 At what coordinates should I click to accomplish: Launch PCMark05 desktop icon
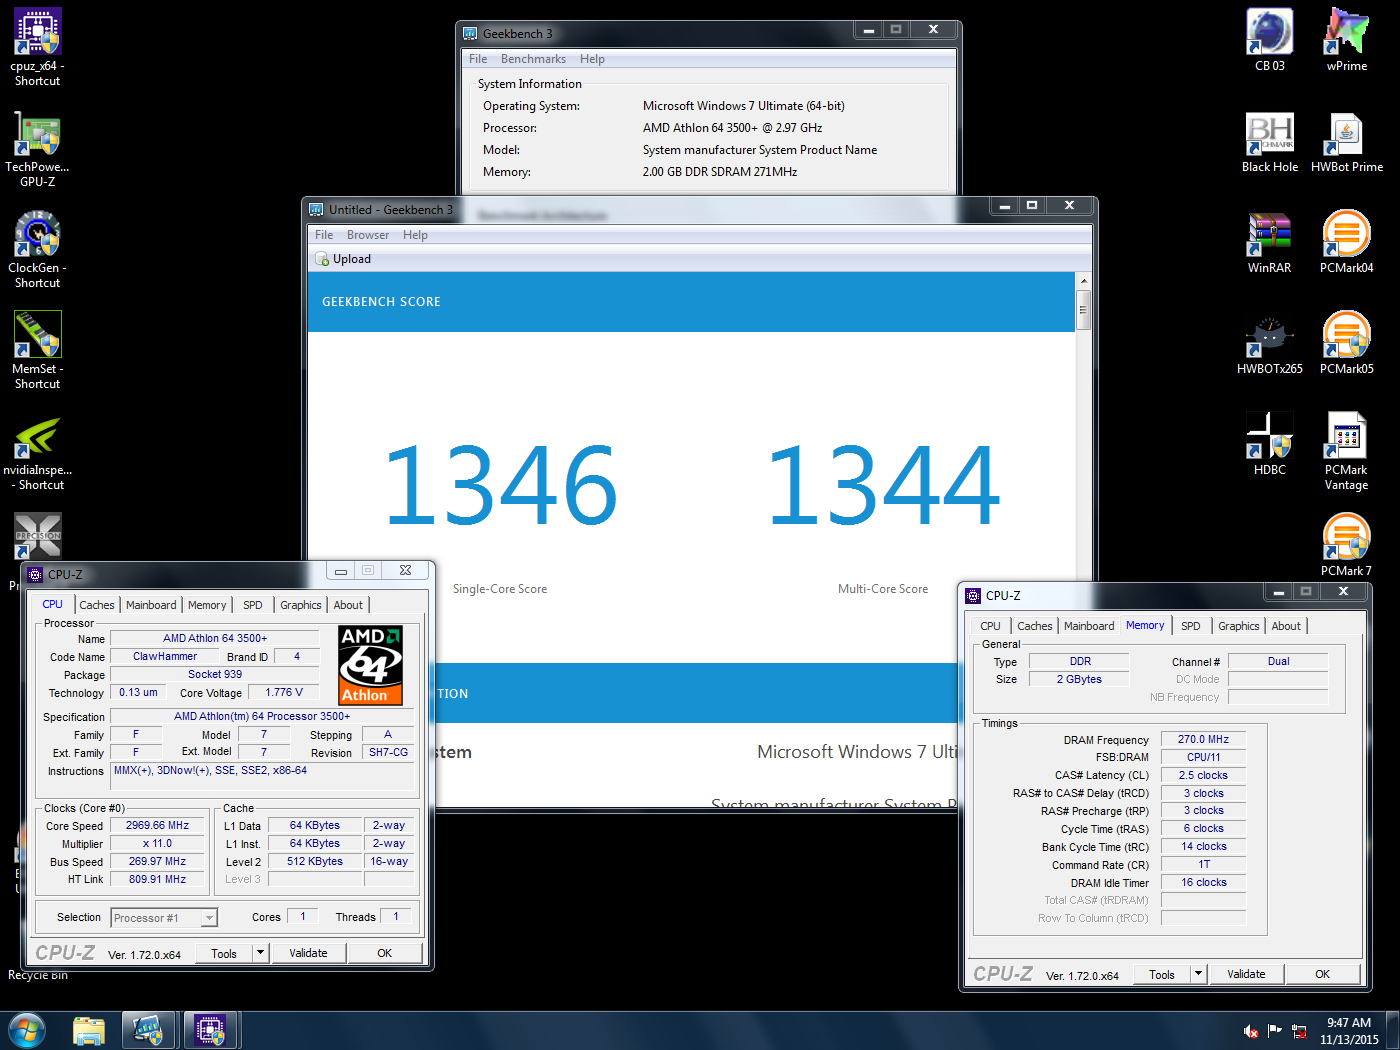(x=1347, y=344)
